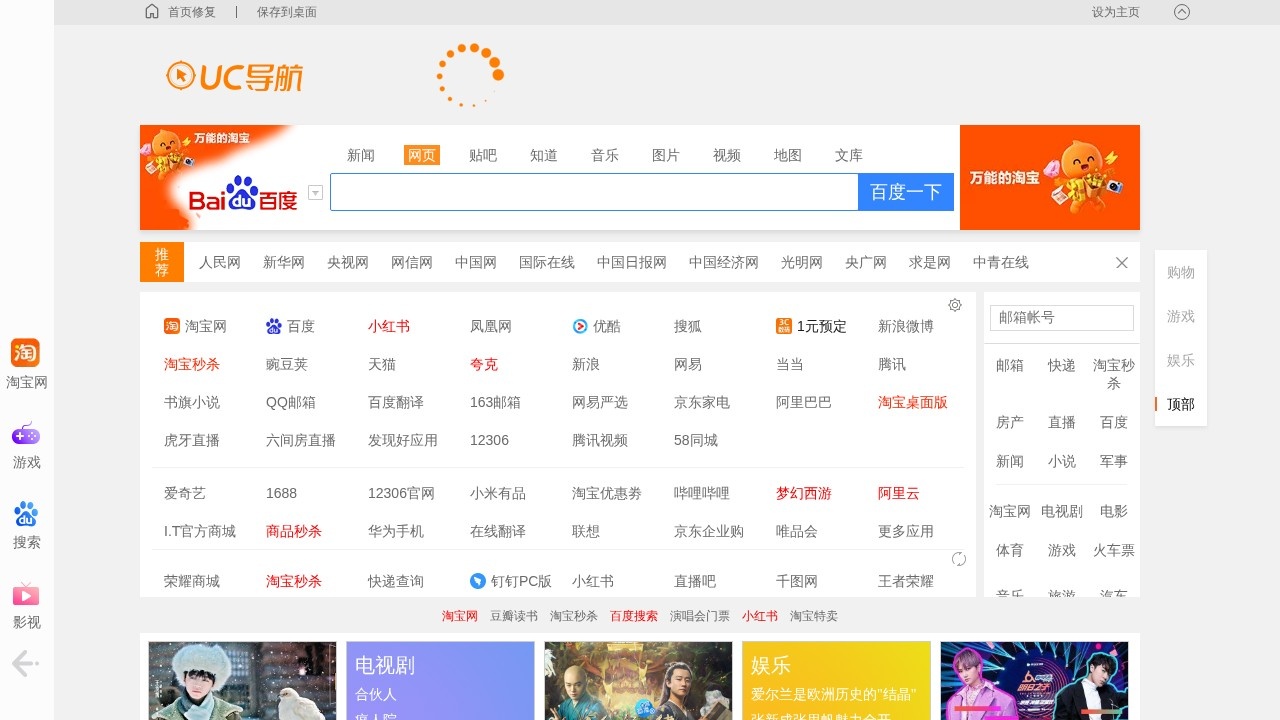Open 首页修复 link
The width and height of the screenshot is (1280, 720).
(192, 12)
